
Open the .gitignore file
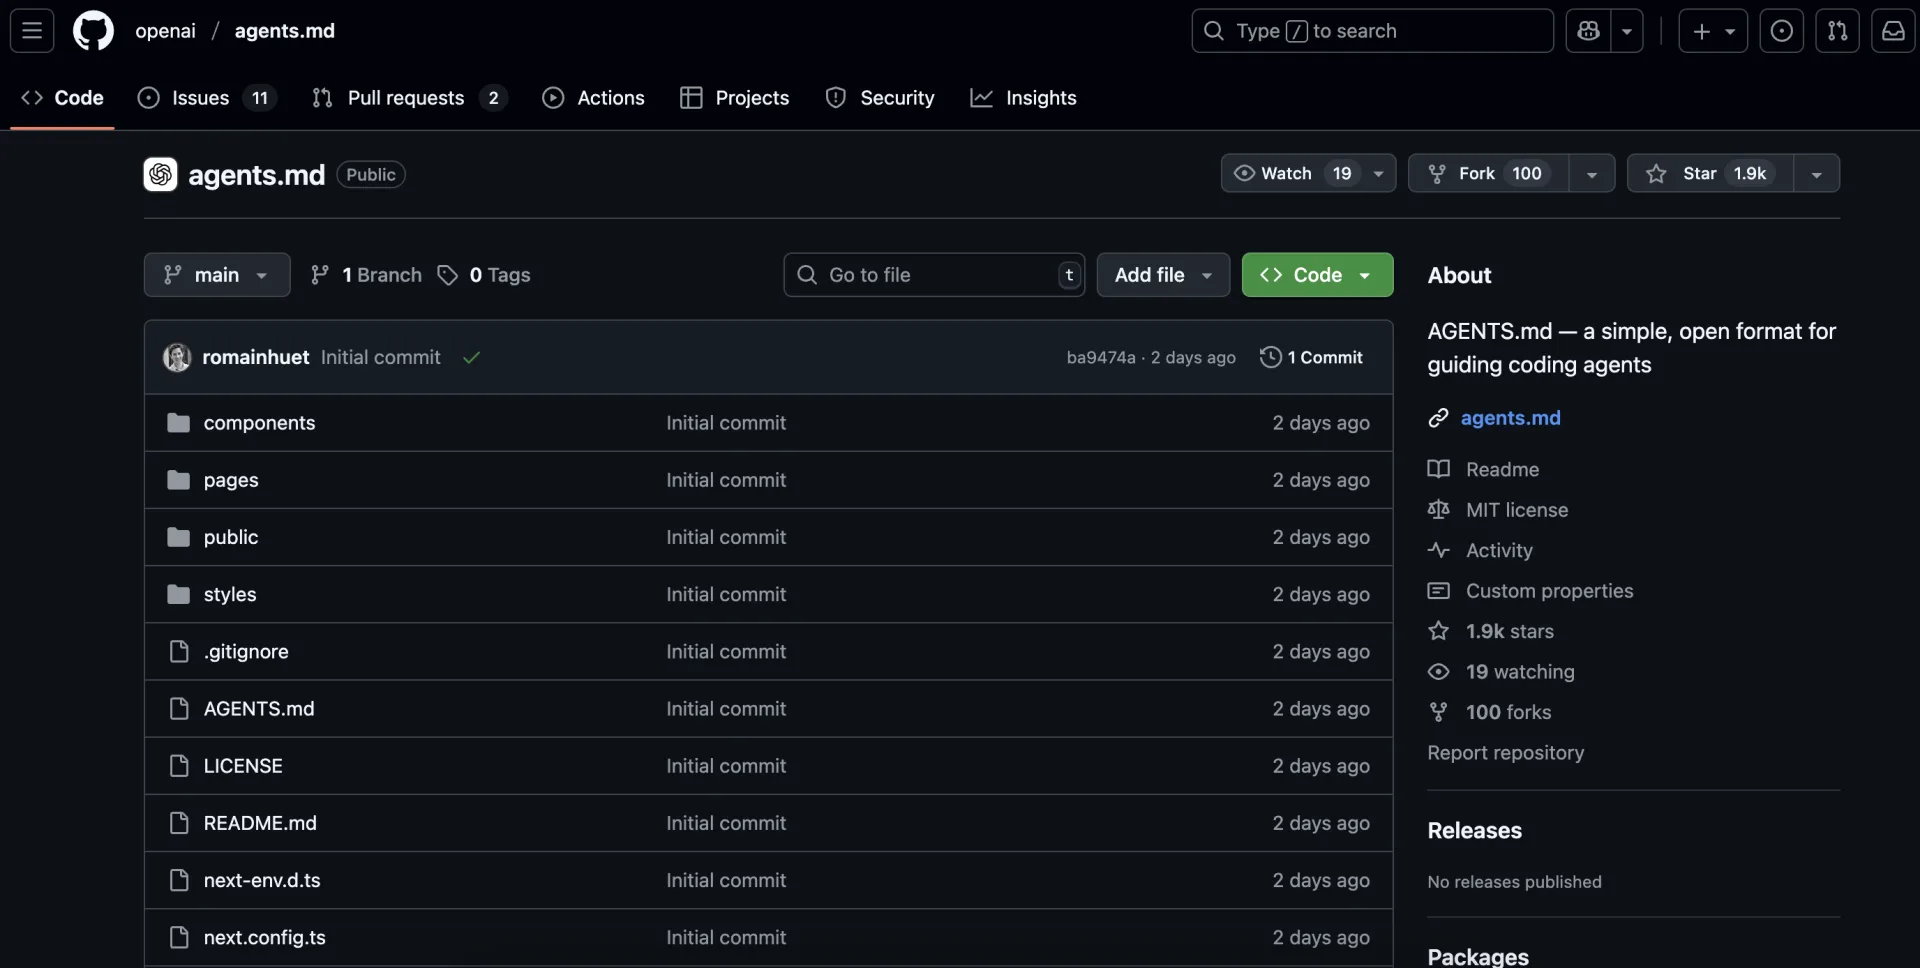click(246, 651)
